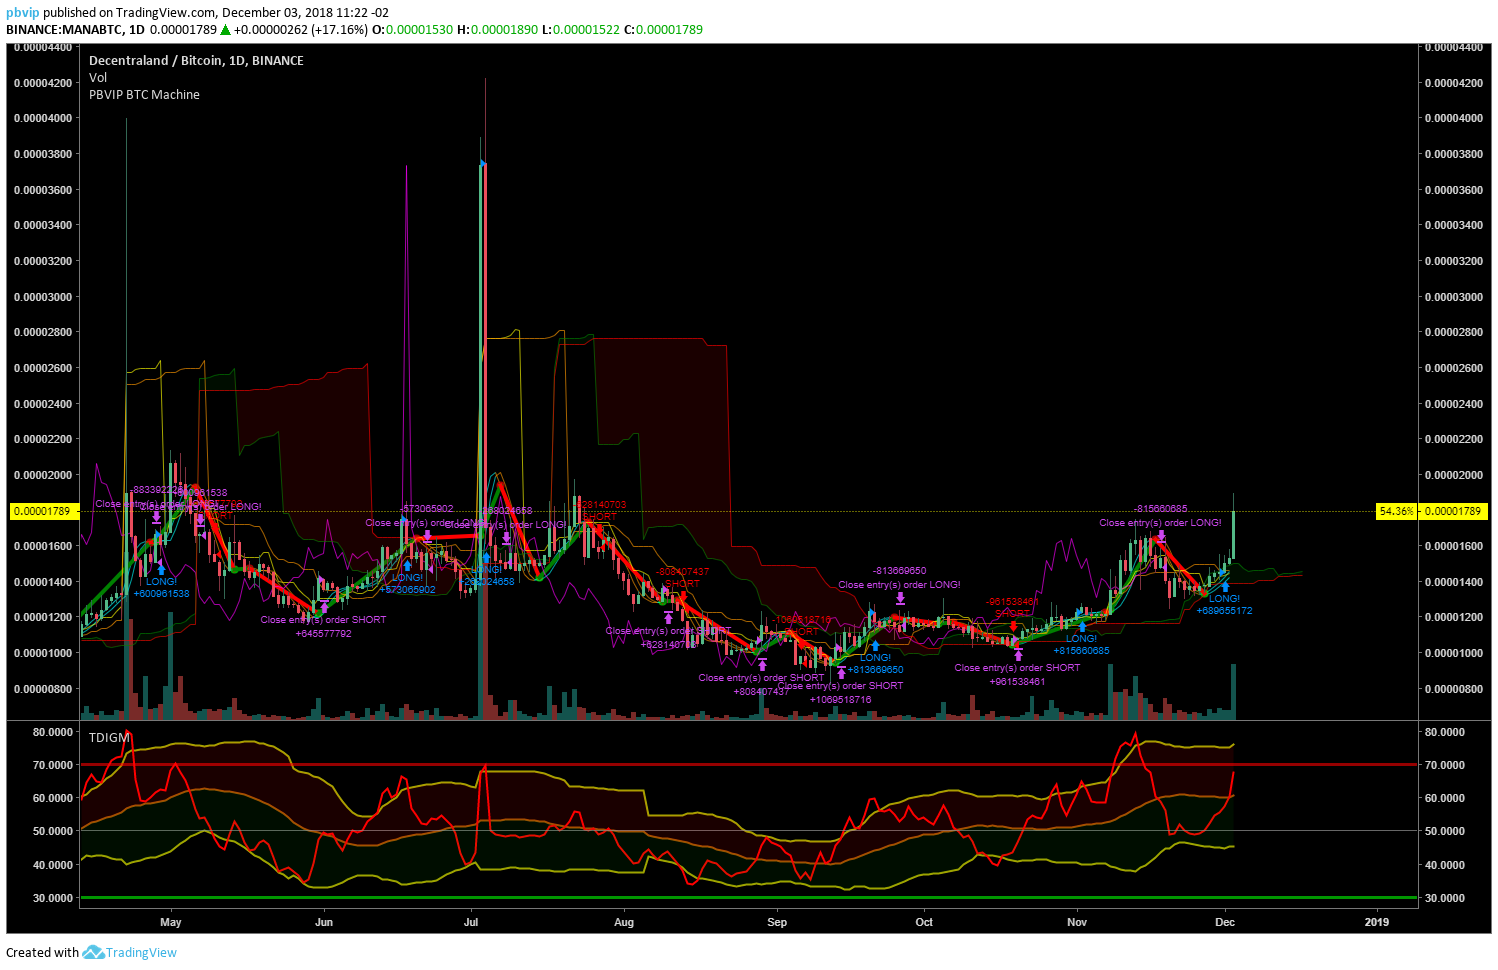Select the Dec label on the time axis
Image resolution: width=1498 pixels, height=970 pixels.
(x=1225, y=922)
